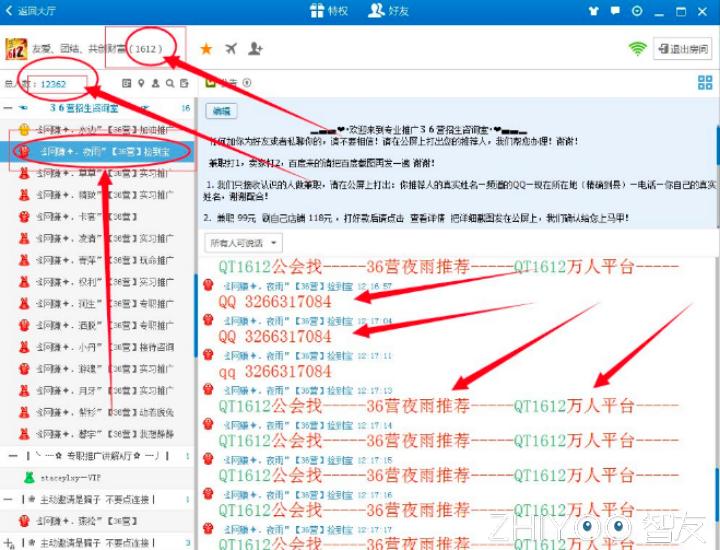Select the user 权利 实习推广

(x=97, y=282)
